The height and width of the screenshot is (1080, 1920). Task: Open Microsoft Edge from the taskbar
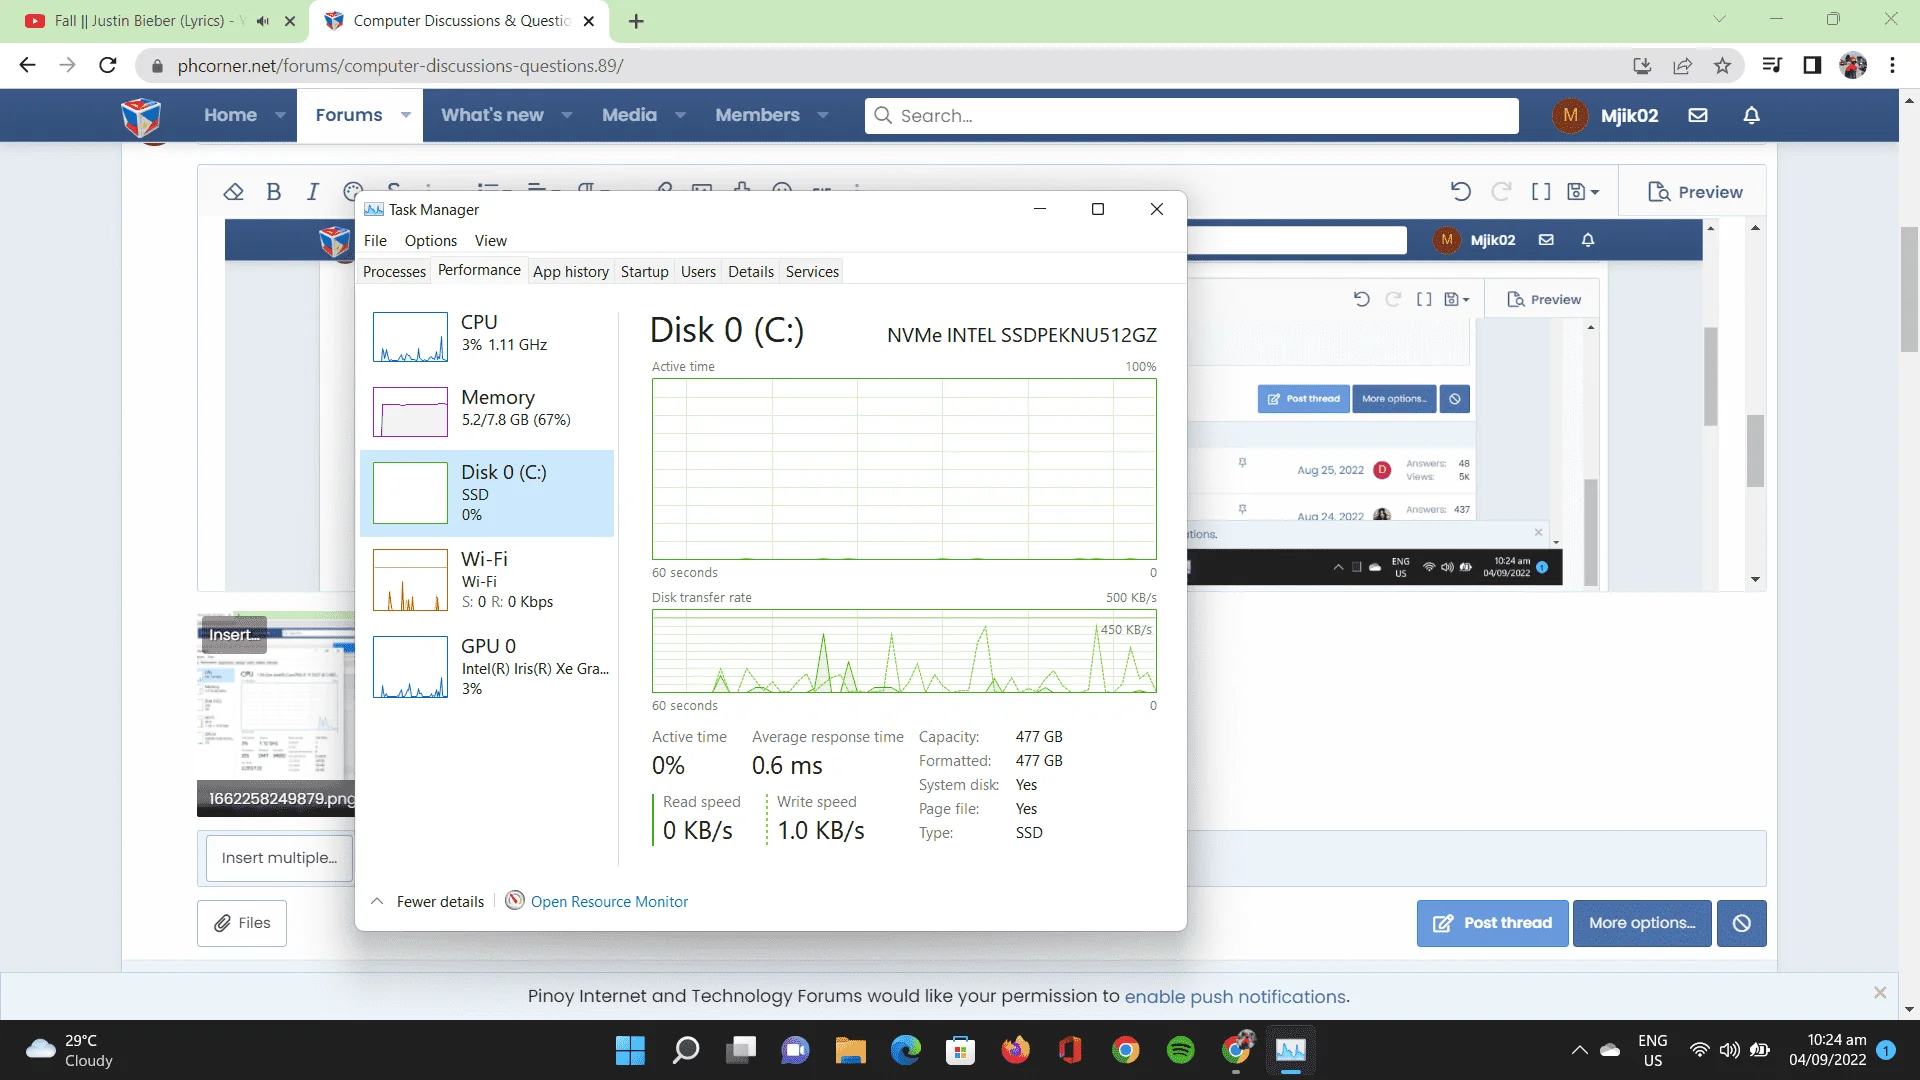point(906,1050)
